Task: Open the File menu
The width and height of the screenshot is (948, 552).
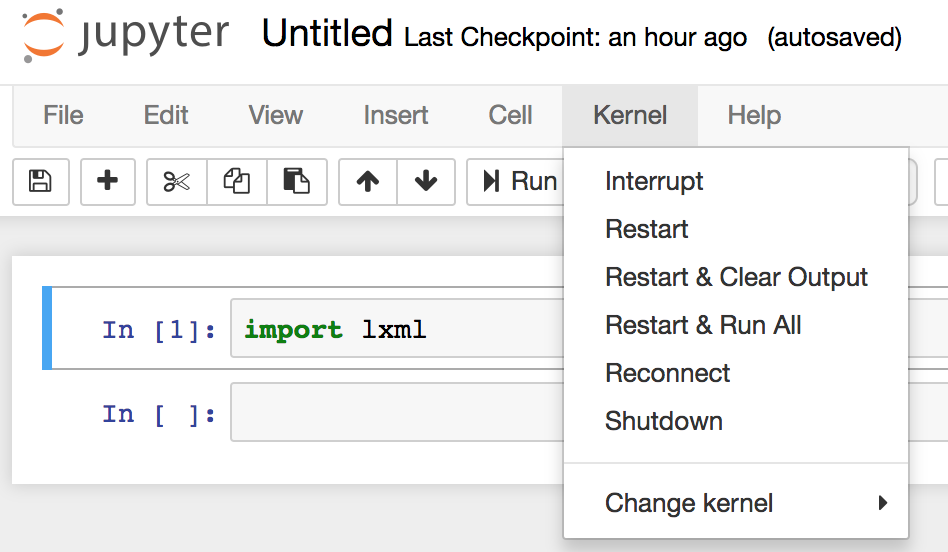Action: click(x=63, y=115)
